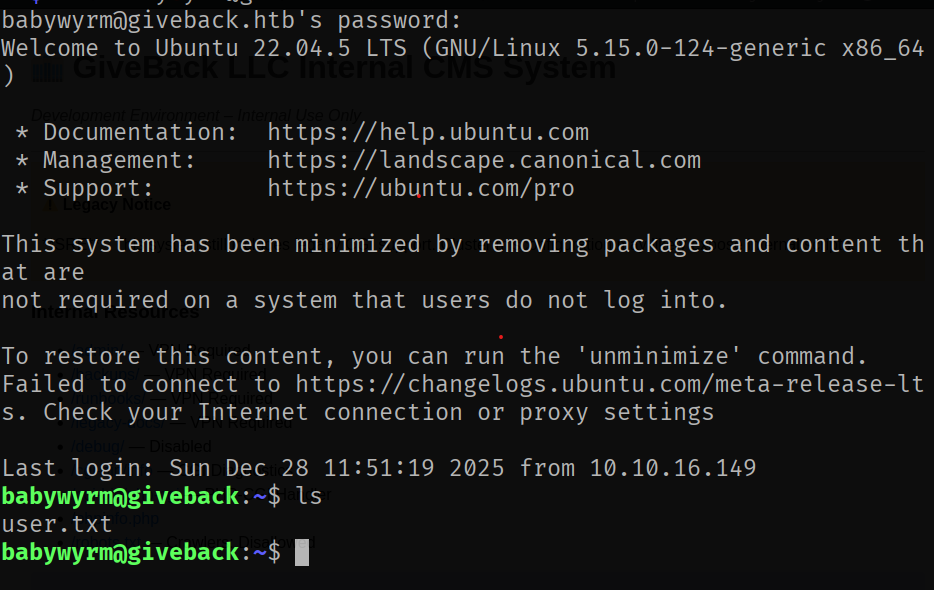The image size is (934, 590).
Task: Click the user.txt filename in output
Action: pyautogui.click(x=57, y=524)
